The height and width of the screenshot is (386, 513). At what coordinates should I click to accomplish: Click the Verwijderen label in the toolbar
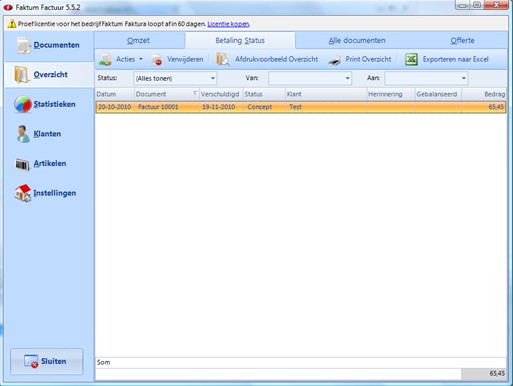pyautogui.click(x=185, y=59)
